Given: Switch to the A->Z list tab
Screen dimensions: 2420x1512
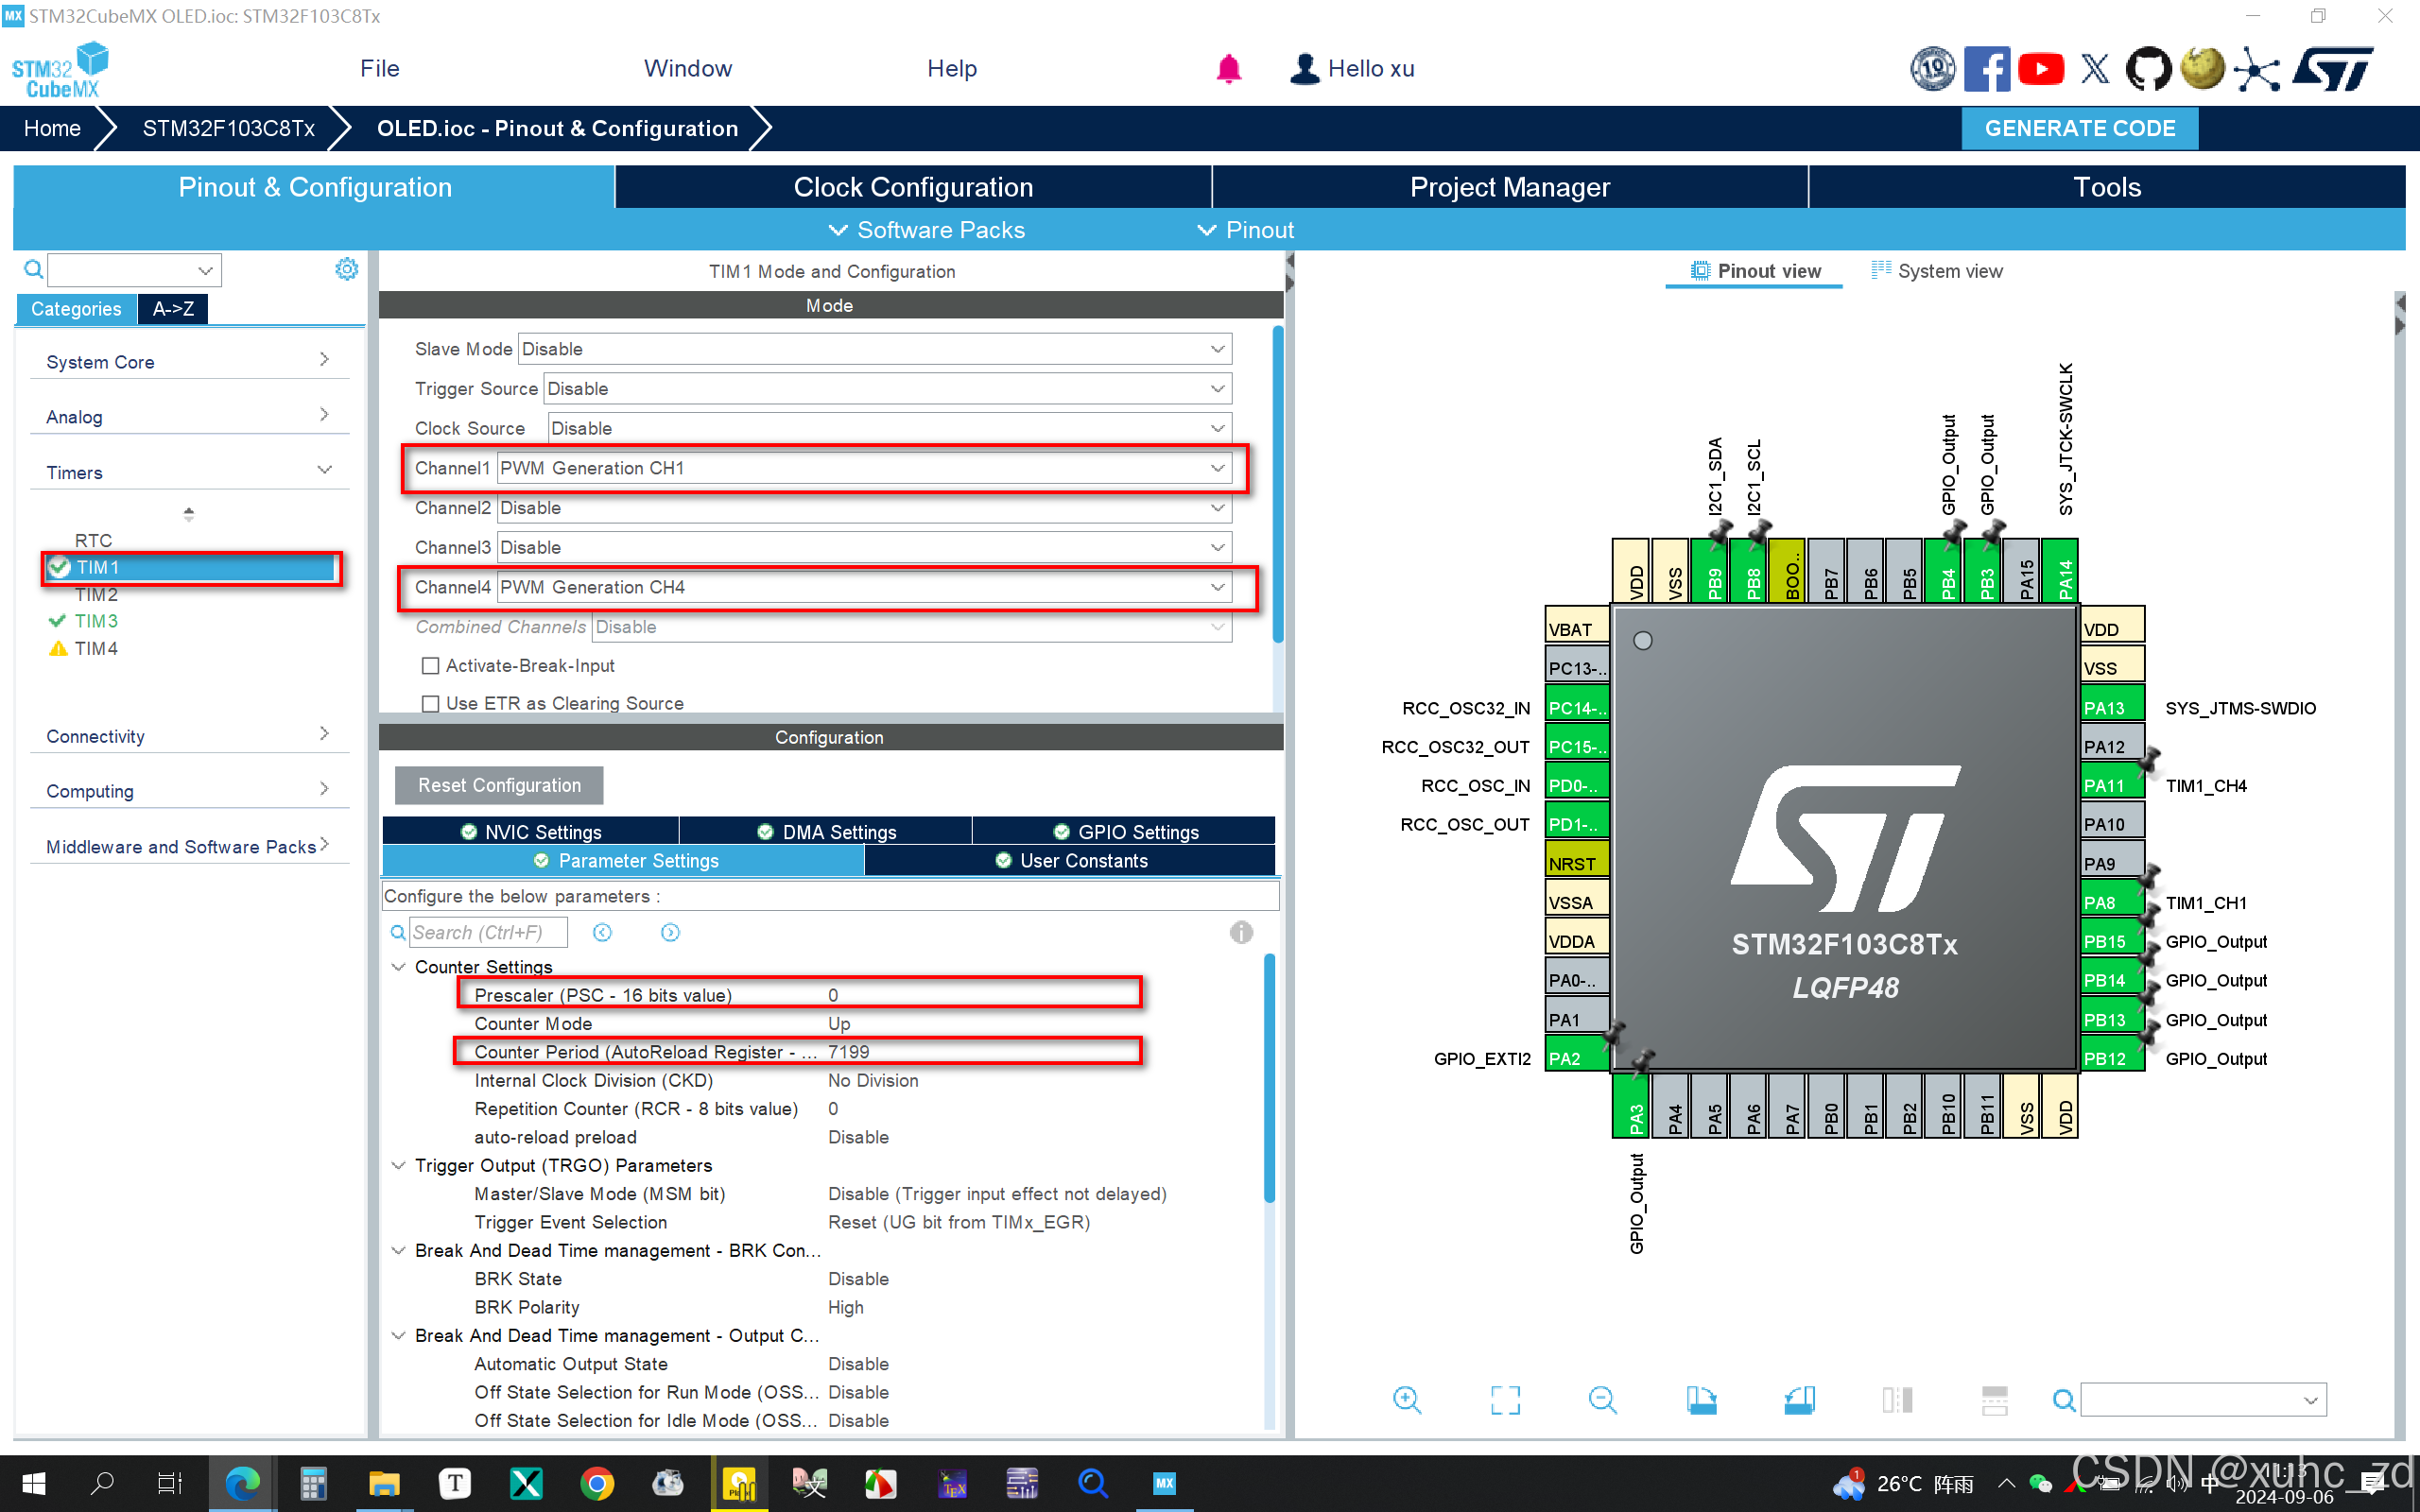Looking at the screenshot, I should (173, 309).
